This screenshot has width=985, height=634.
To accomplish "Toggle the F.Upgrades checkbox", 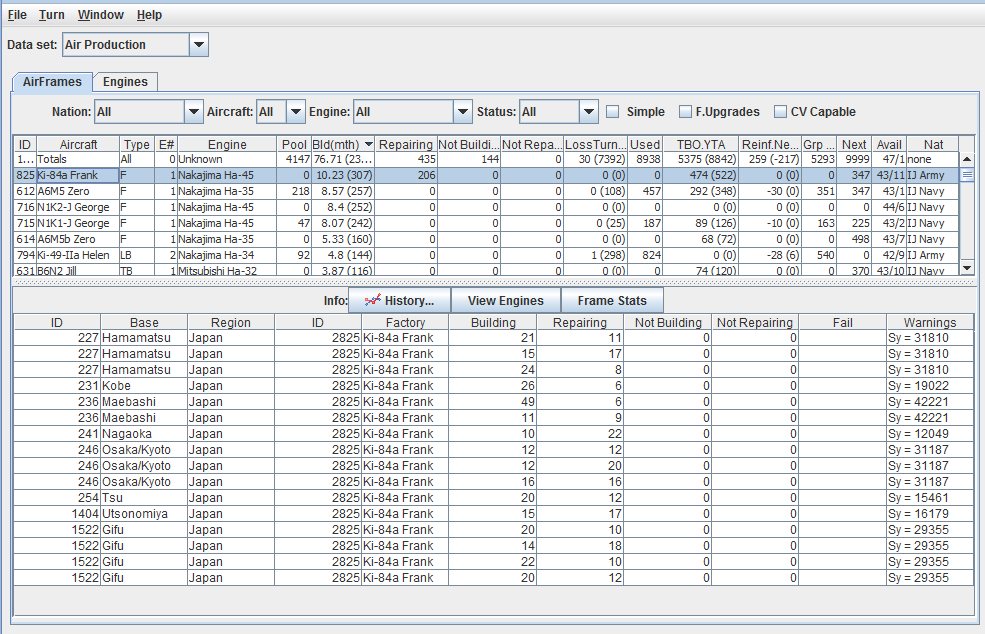I will [x=685, y=112].
